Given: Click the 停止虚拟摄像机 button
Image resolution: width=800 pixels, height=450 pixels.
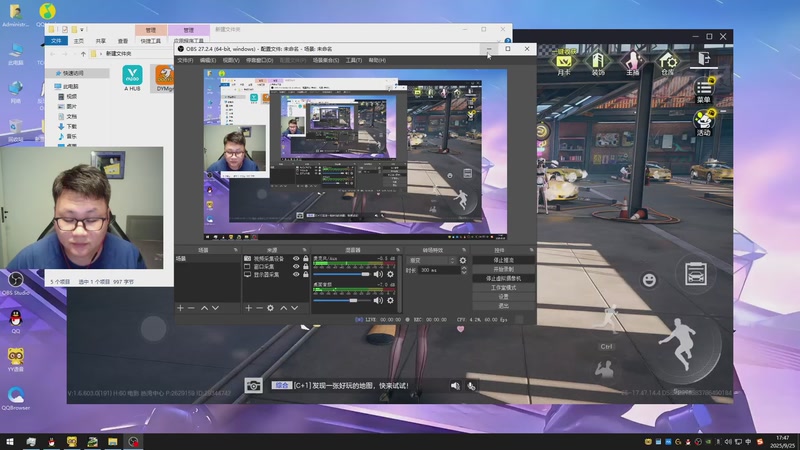Looking at the screenshot, I should click(x=504, y=279).
